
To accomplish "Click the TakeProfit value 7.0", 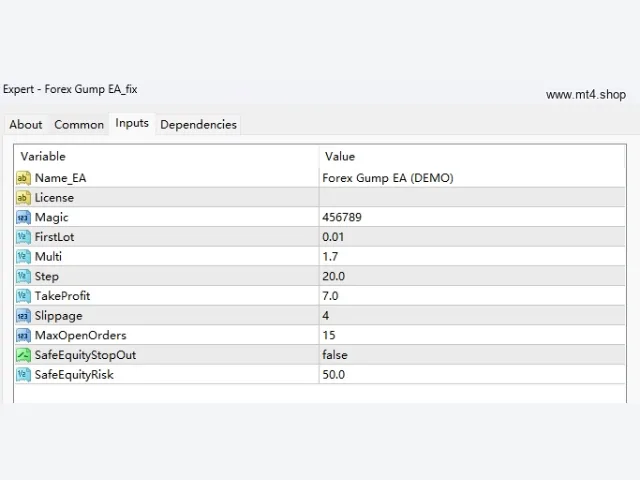I will 330,296.
